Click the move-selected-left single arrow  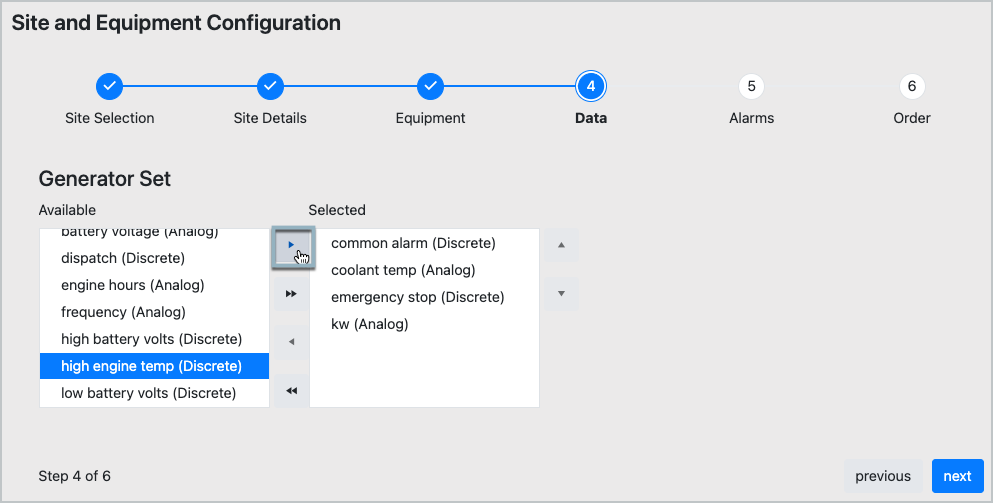[291, 342]
